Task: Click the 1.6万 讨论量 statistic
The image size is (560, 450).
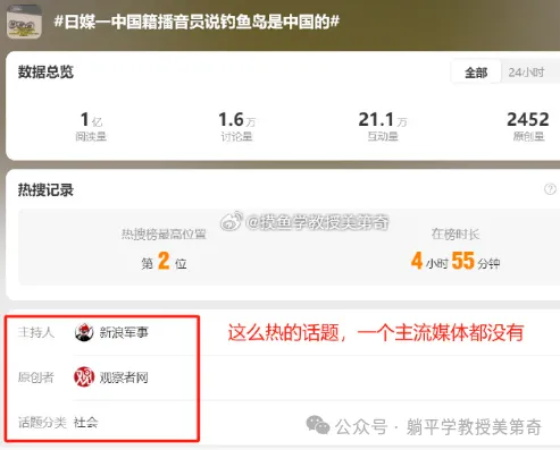Action: click(236, 126)
